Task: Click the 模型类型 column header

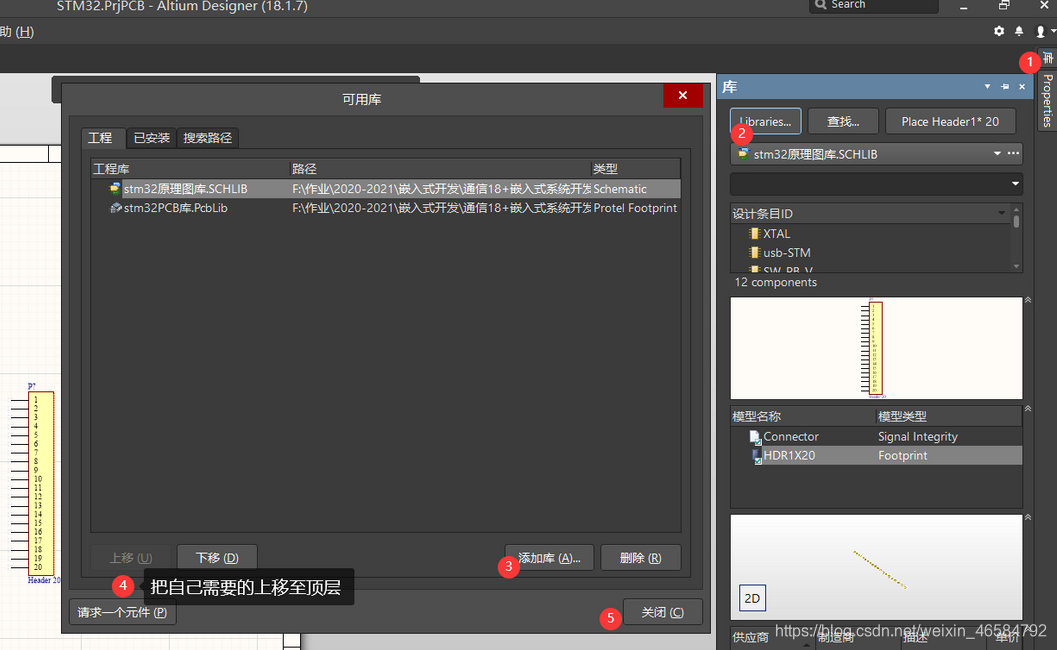Action: 948,417
